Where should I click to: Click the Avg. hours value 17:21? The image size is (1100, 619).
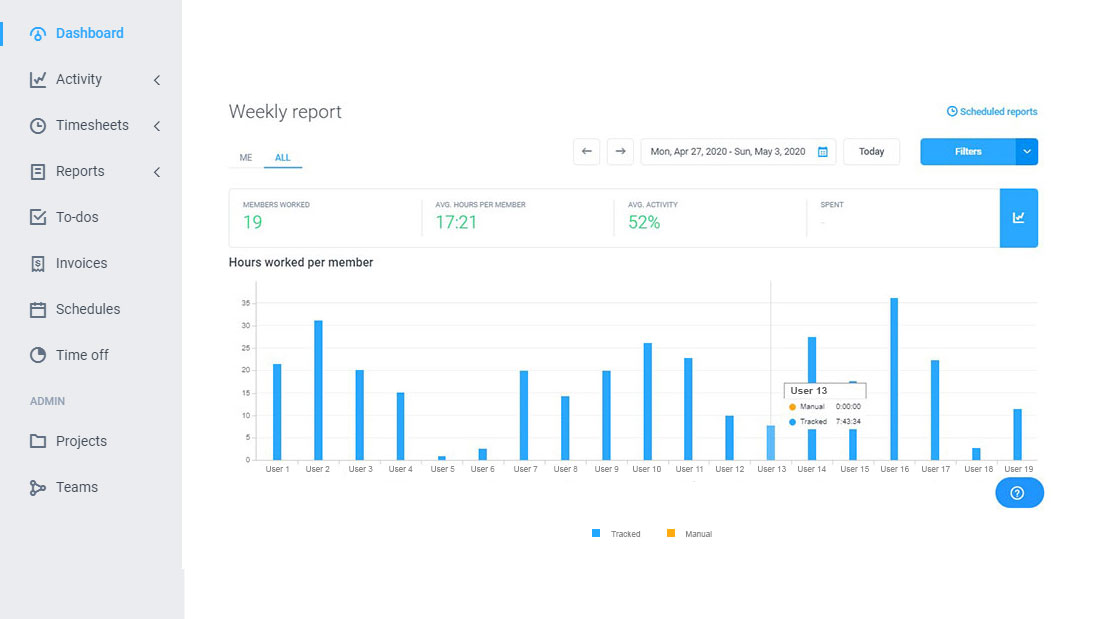point(456,222)
